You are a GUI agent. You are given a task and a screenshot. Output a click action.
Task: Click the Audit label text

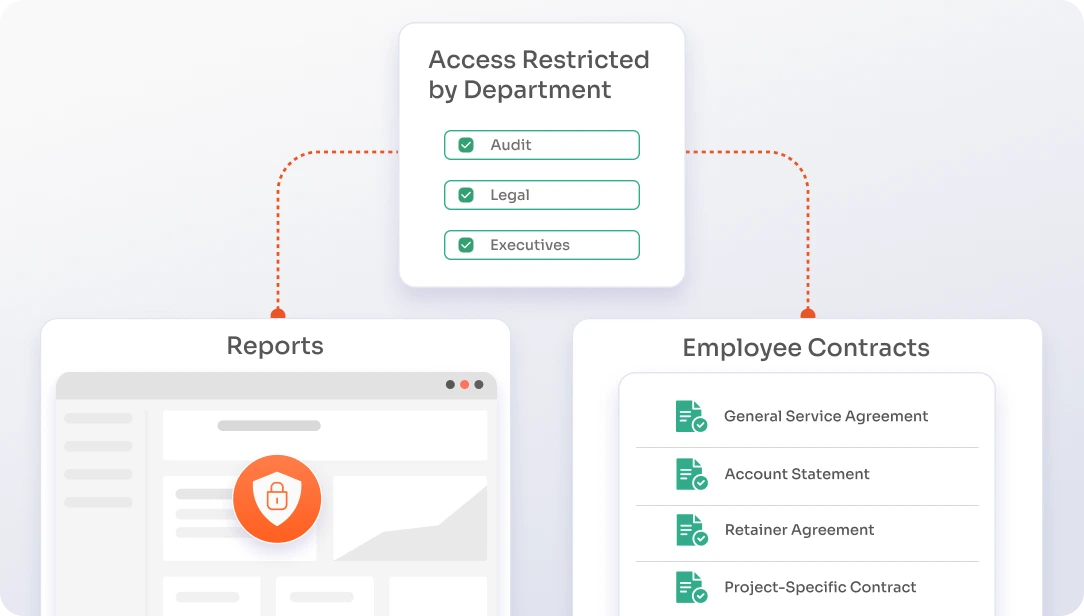coord(511,145)
